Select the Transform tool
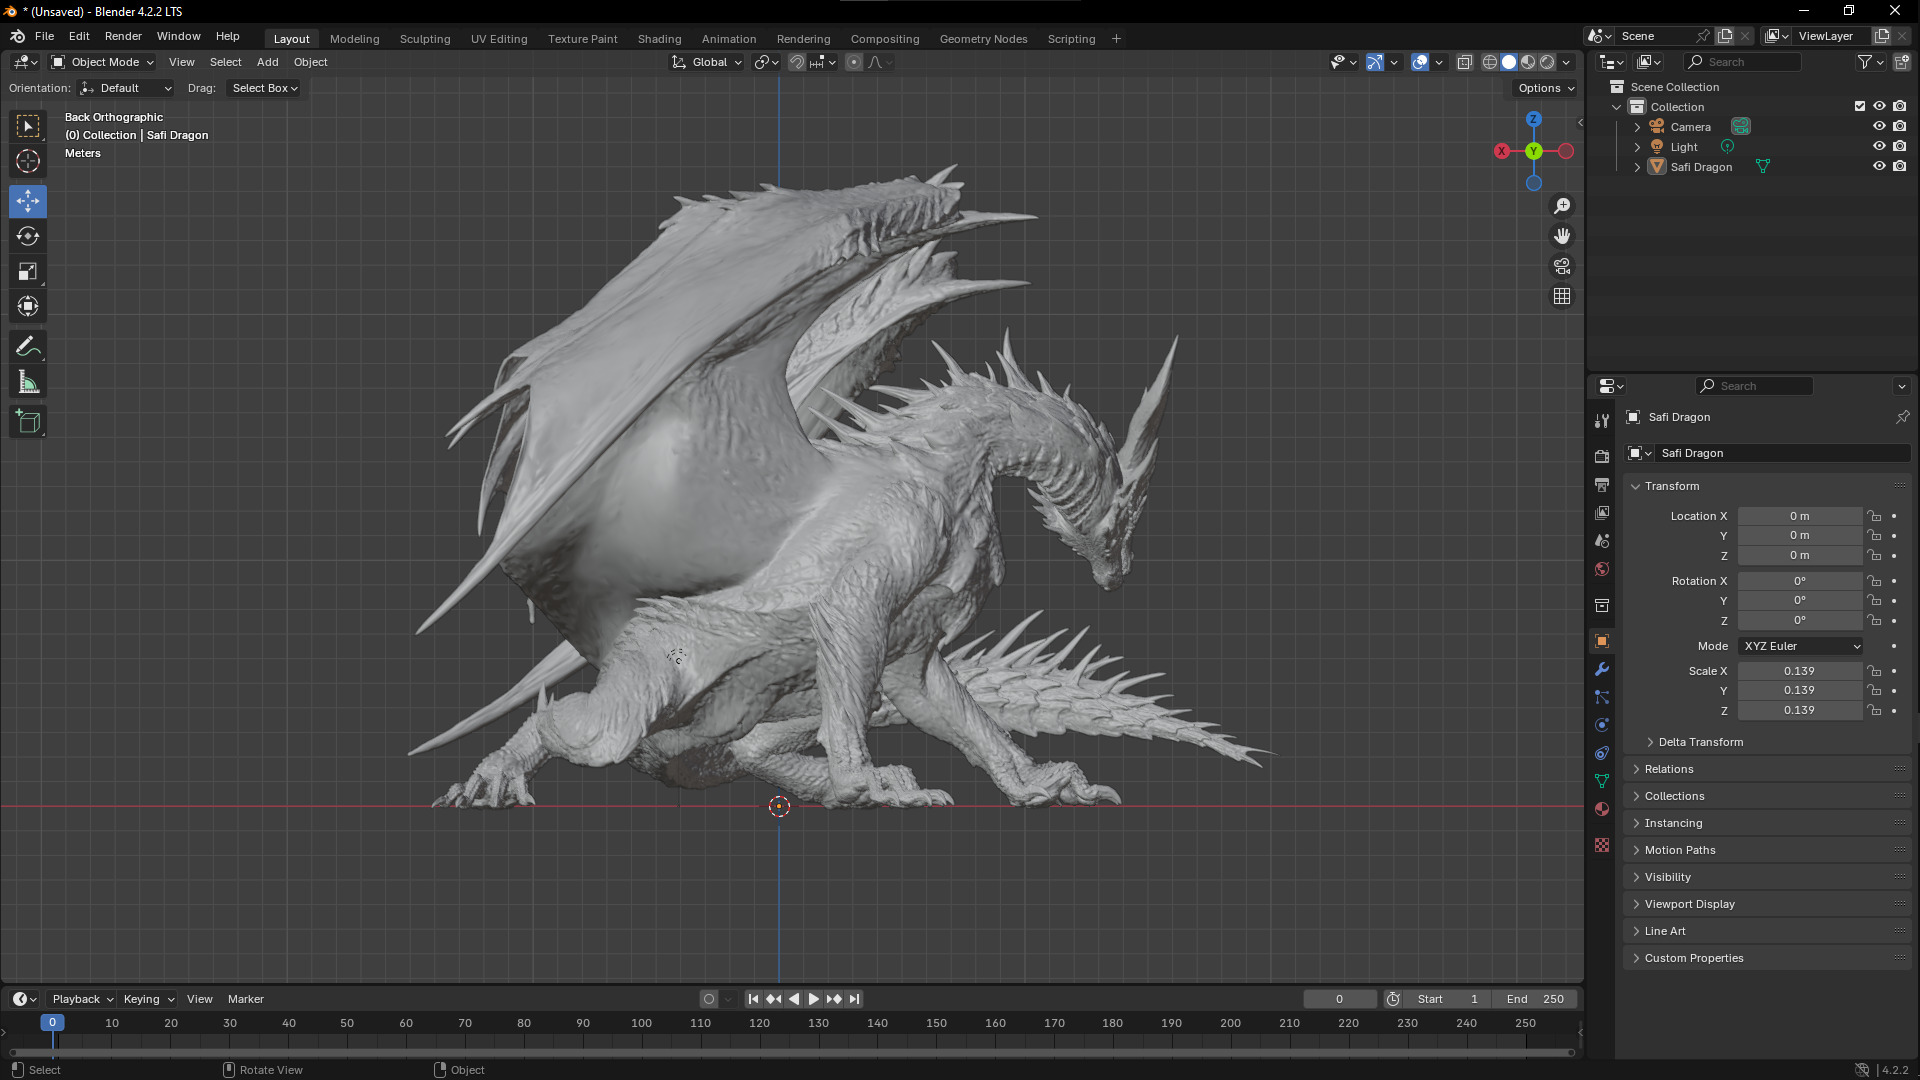 pyautogui.click(x=28, y=306)
